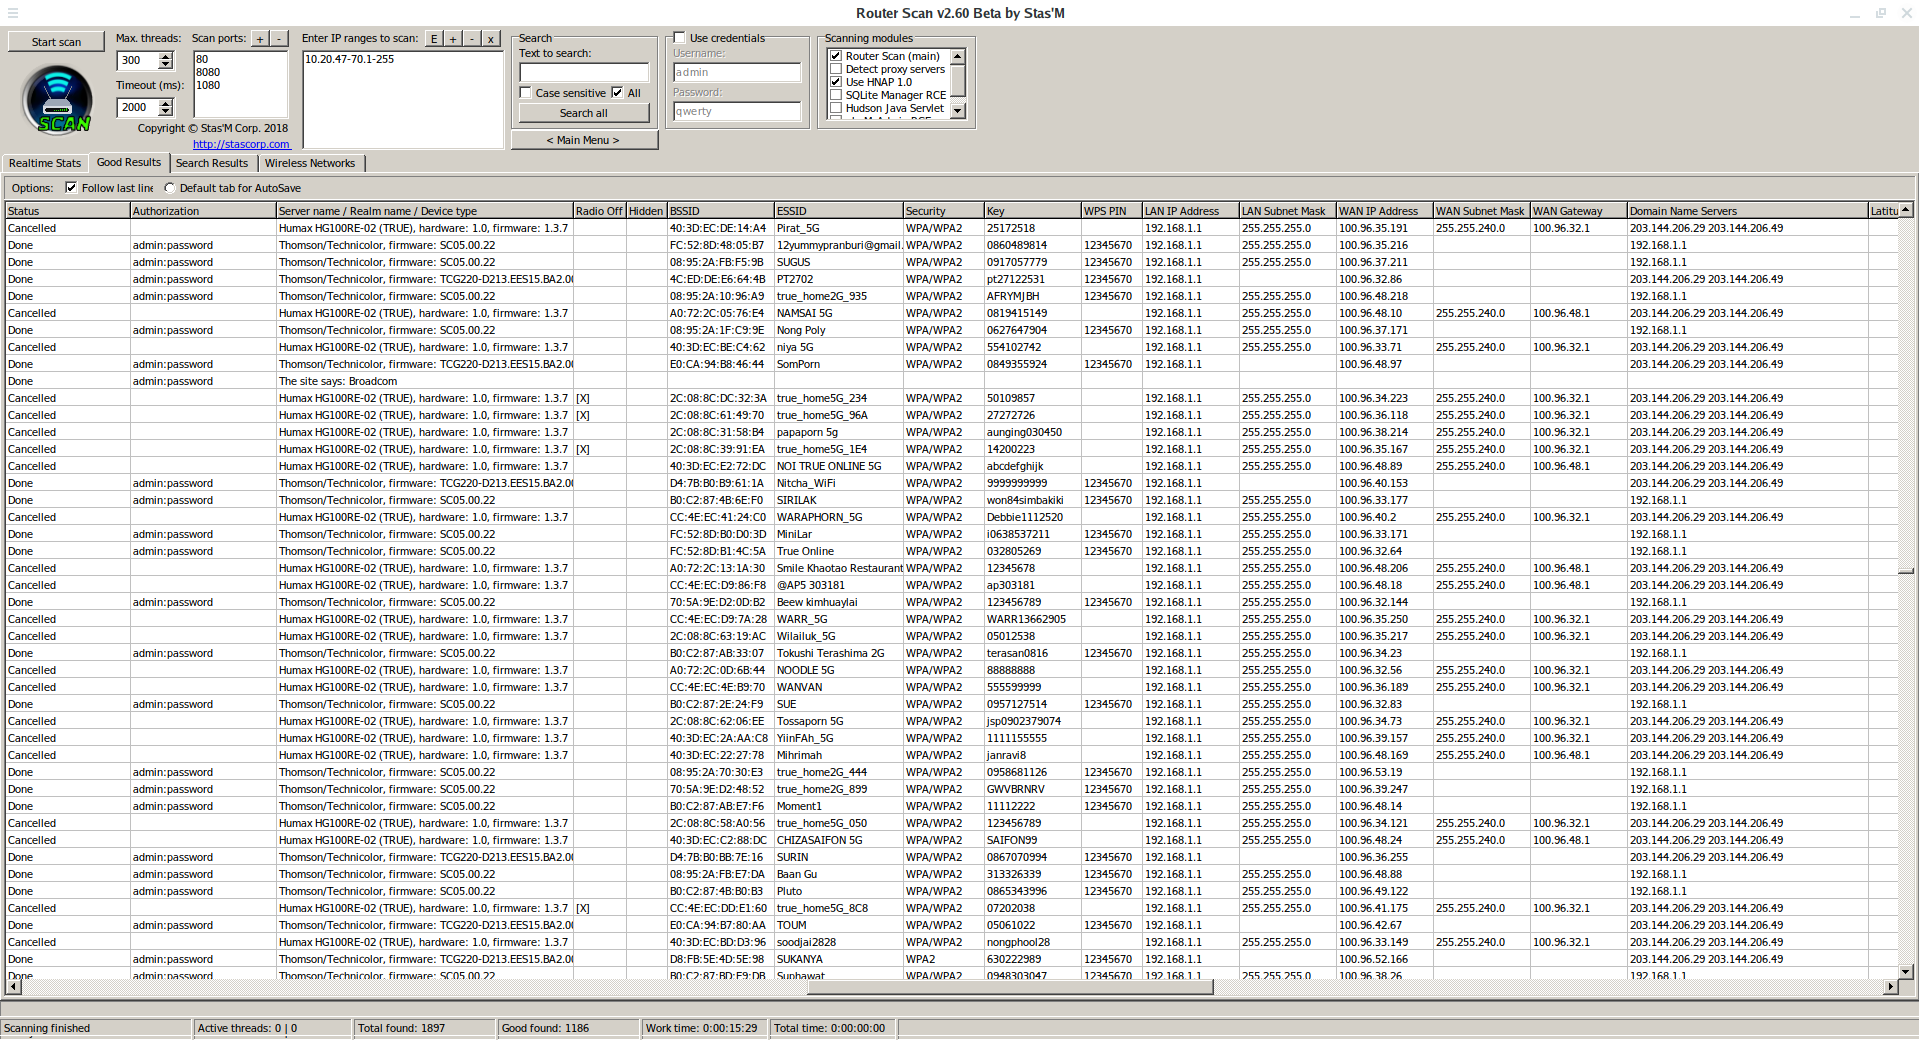Increase Max. threads with up stepper arrow

[166, 56]
